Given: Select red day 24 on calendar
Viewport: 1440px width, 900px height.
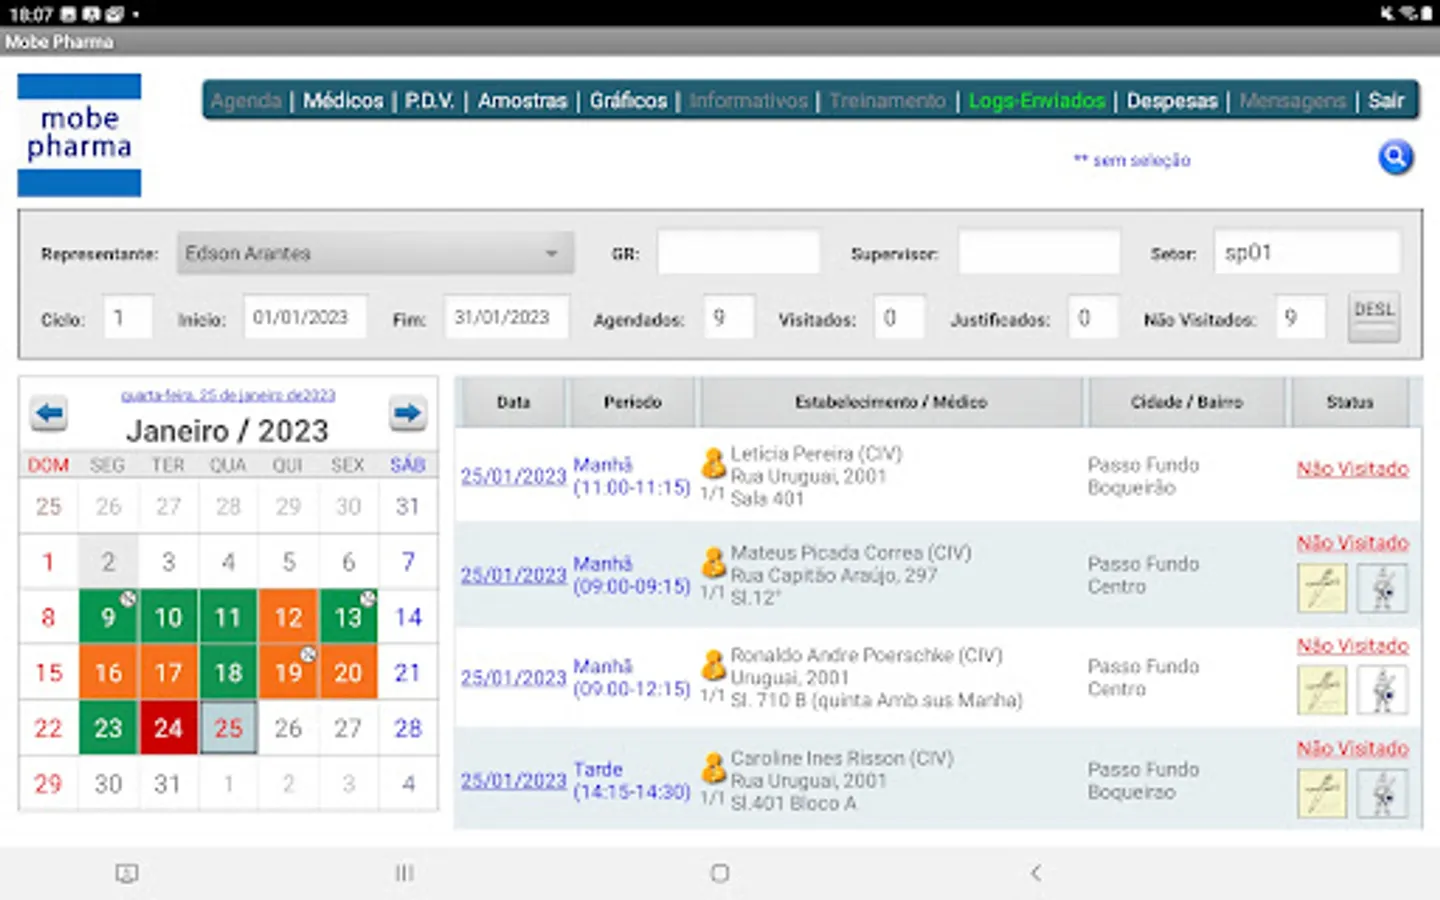Looking at the screenshot, I should tap(168, 728).
